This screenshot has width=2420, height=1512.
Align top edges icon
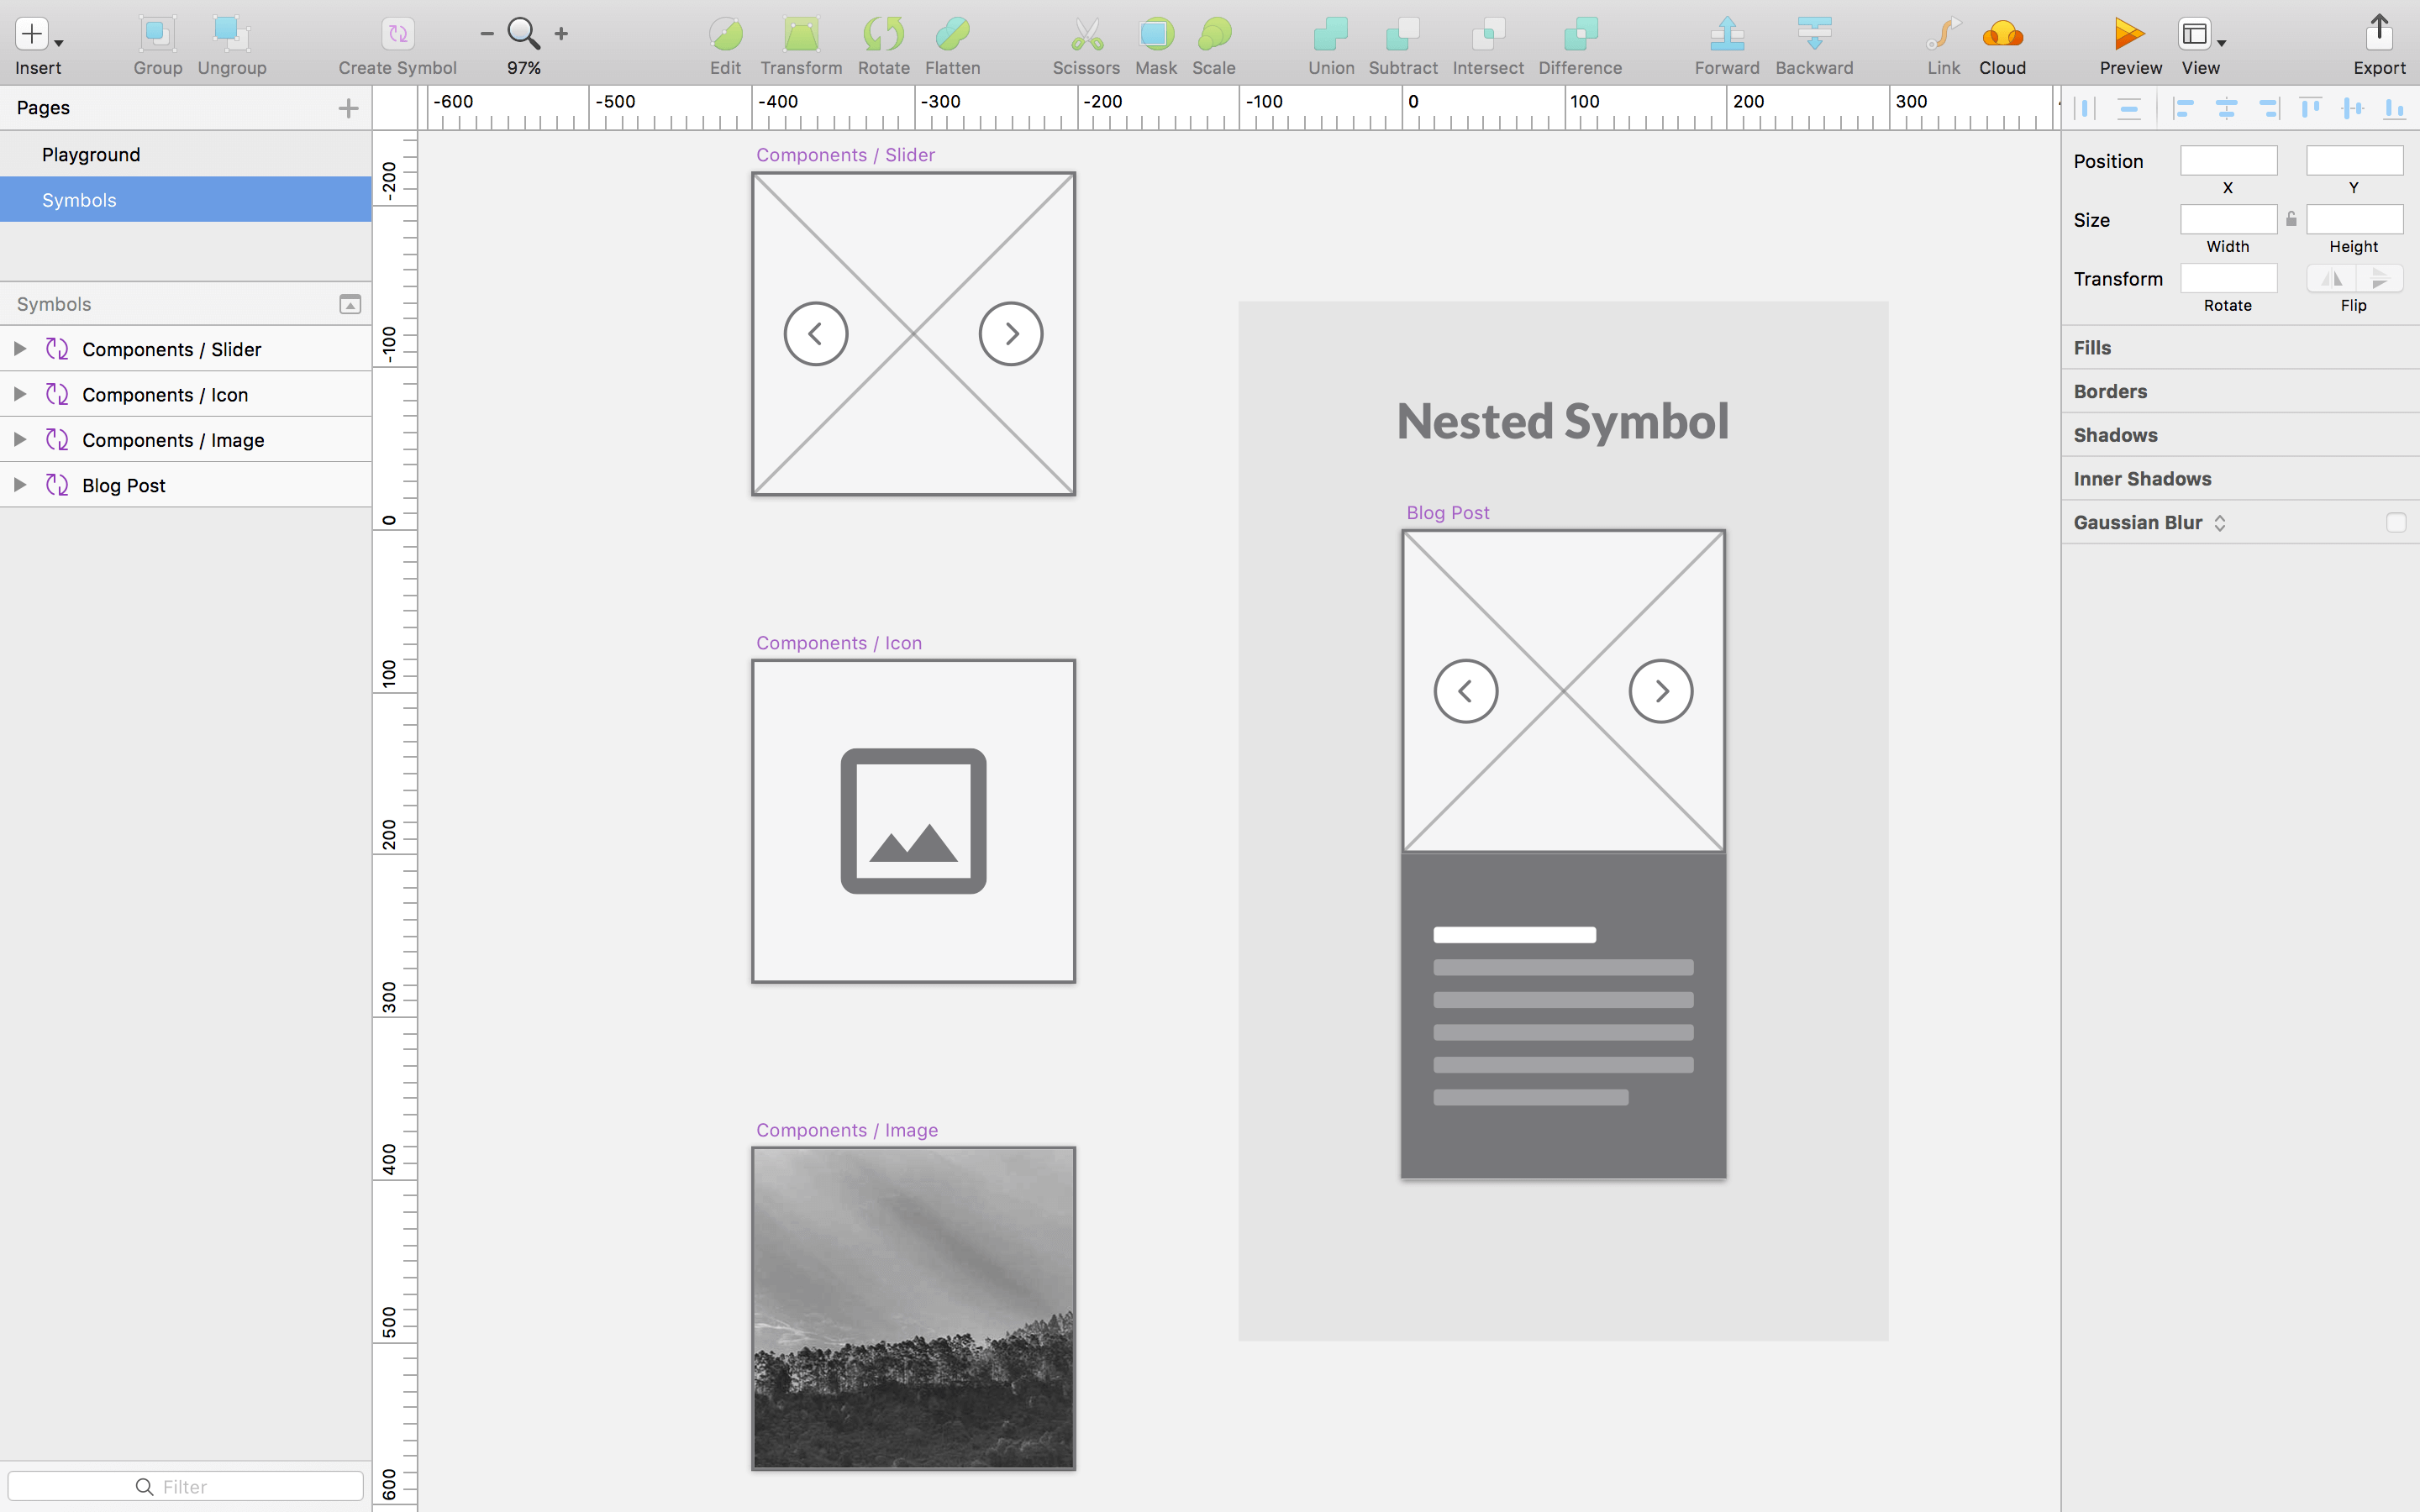(2310, 108)
